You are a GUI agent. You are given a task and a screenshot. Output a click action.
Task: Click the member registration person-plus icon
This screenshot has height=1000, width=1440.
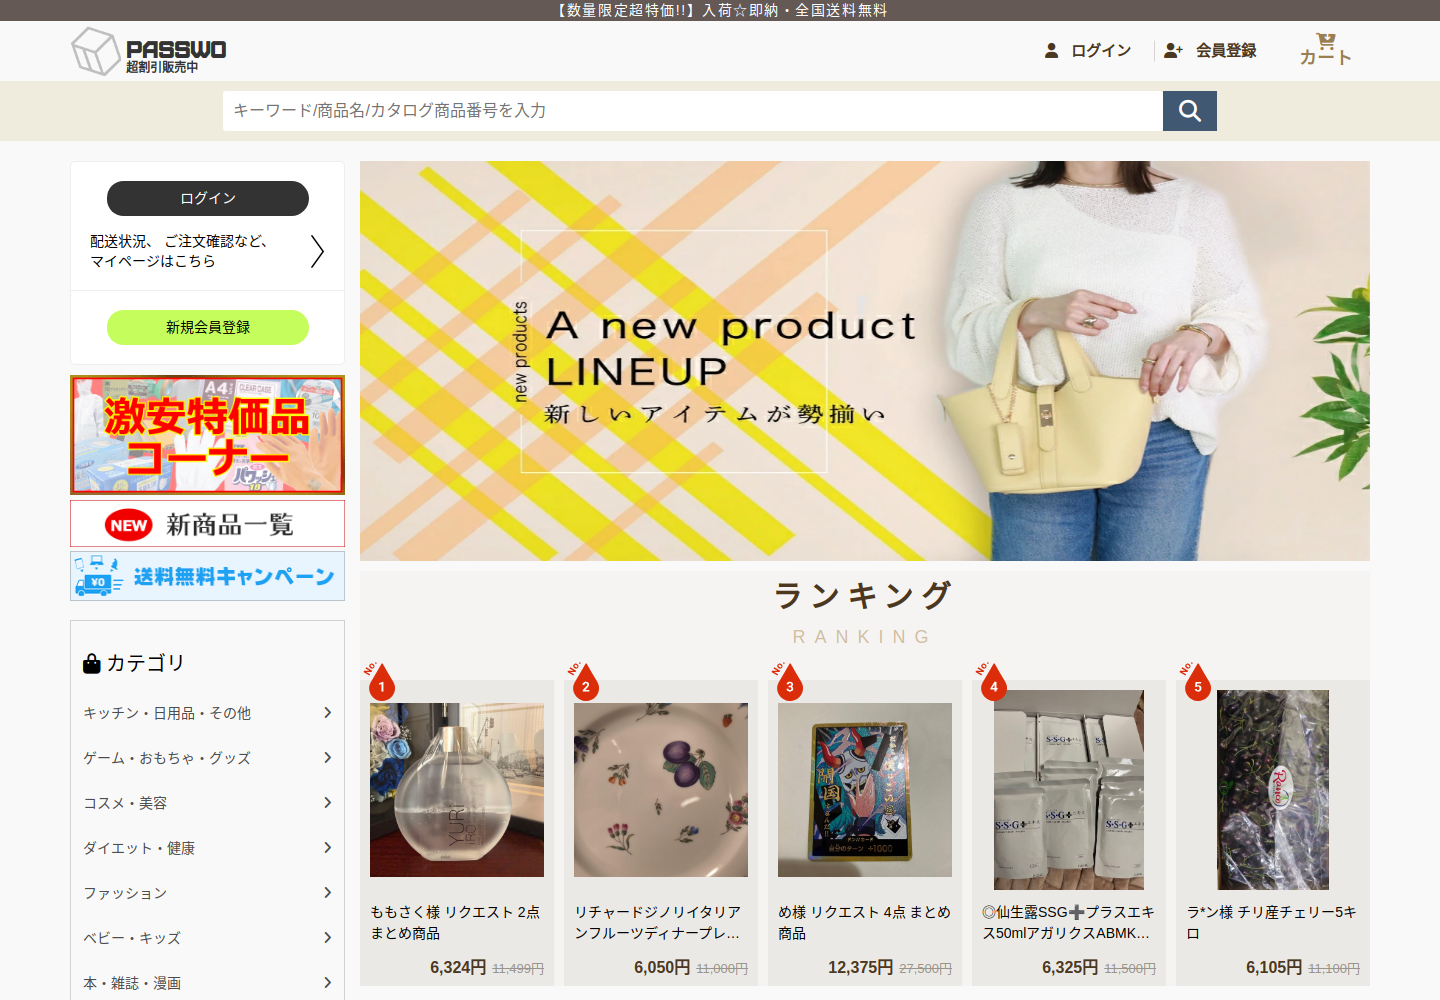point(1173,50)
